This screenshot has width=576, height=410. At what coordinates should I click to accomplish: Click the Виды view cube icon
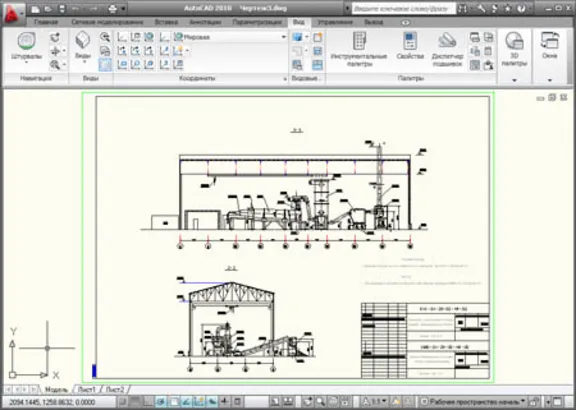83,40
